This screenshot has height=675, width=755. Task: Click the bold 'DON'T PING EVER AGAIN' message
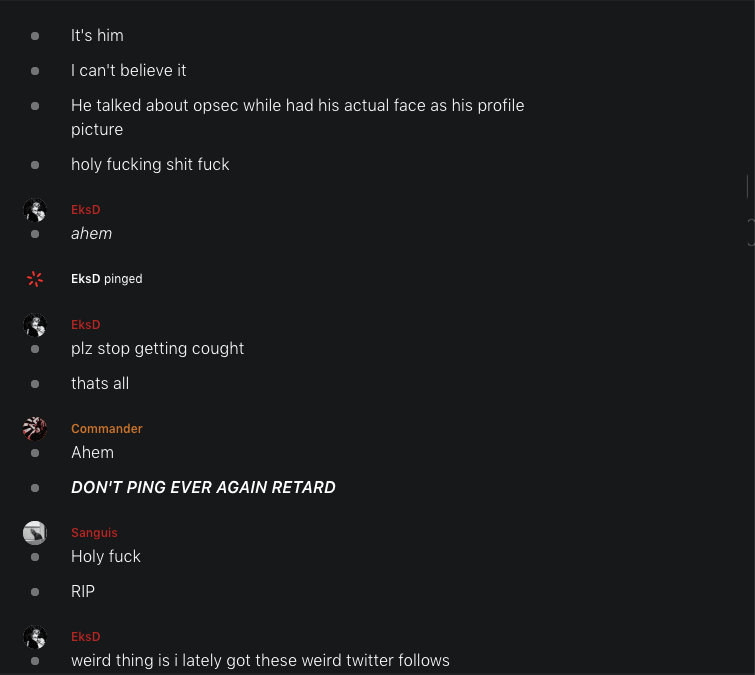pos(203,488)
